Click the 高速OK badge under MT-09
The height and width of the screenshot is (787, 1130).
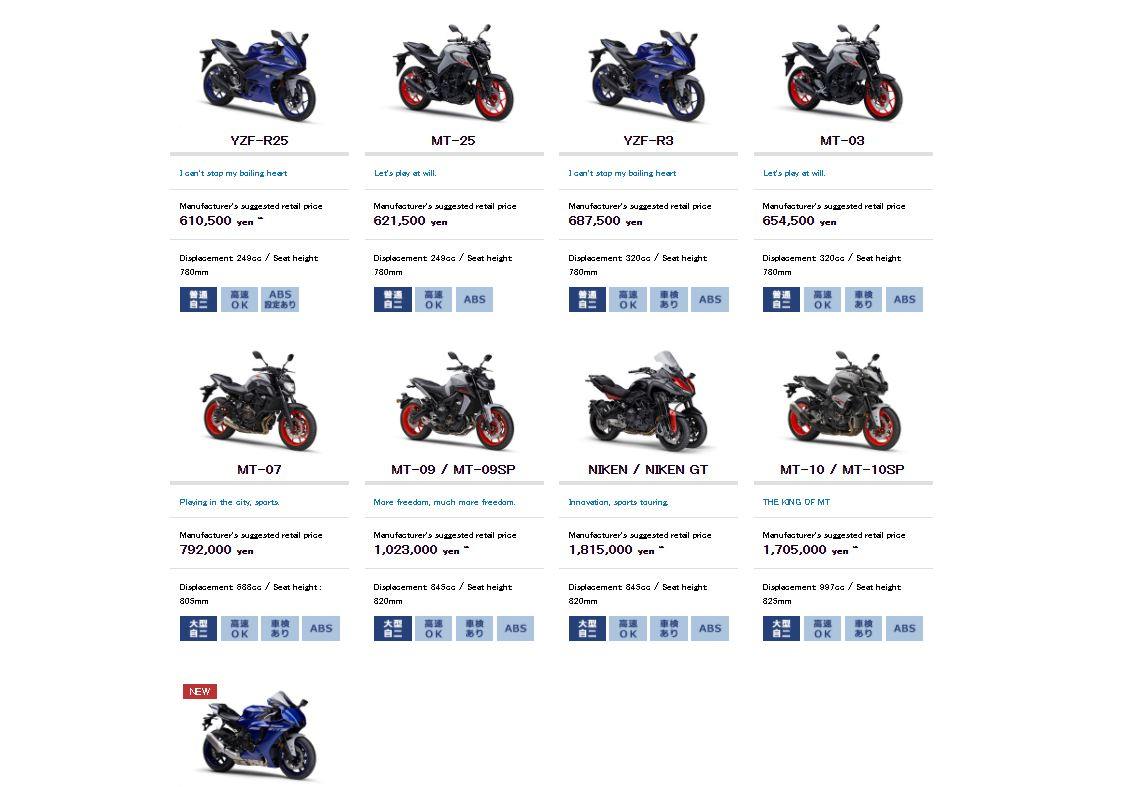(x=433, y=628)
